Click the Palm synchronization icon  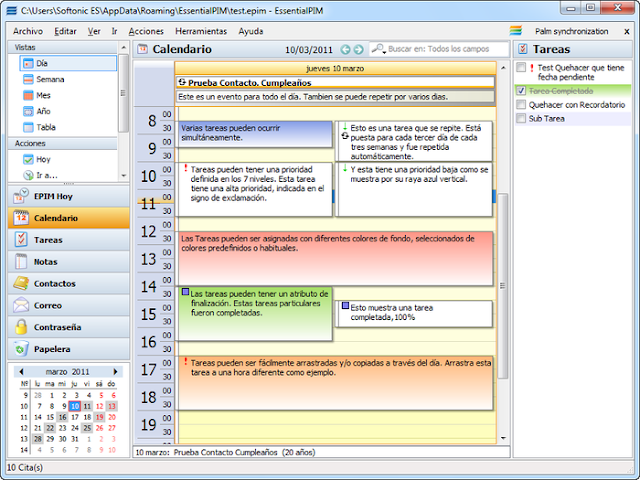tap(516, 31)
